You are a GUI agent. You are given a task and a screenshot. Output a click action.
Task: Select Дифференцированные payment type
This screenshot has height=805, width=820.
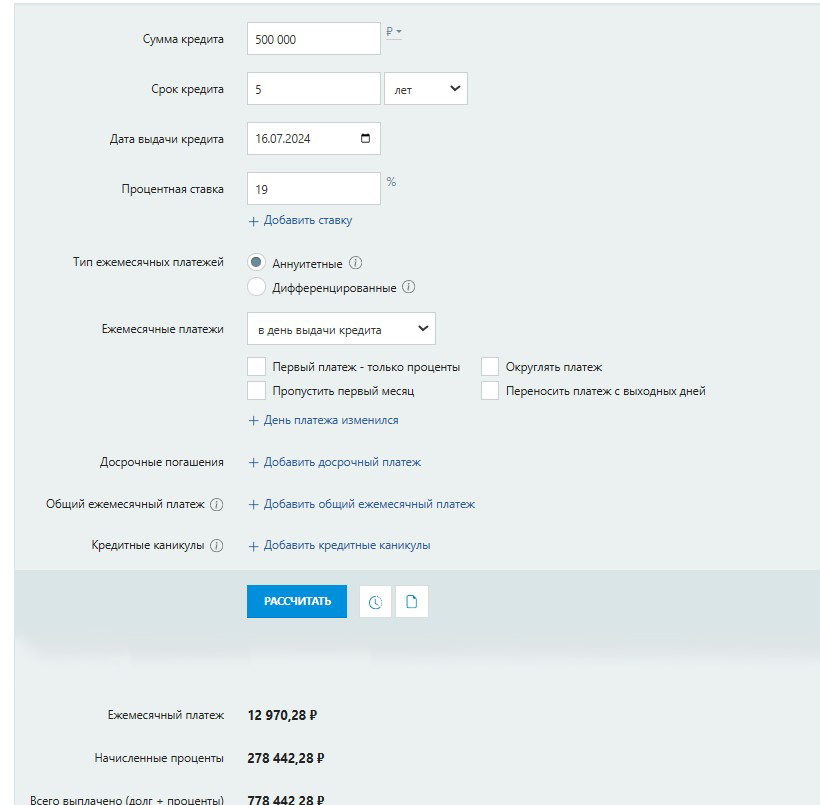pos(256,287)
